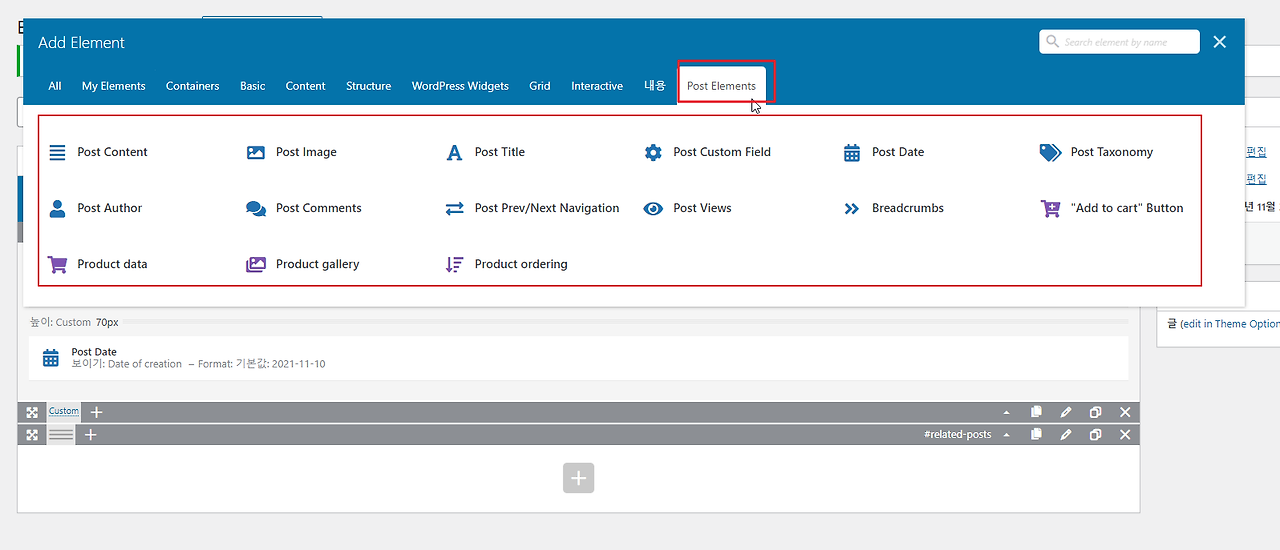The height and width of the screenshot is (550, 1280).
Task: Copy the #related-posts row
Action: [1036, 435]
